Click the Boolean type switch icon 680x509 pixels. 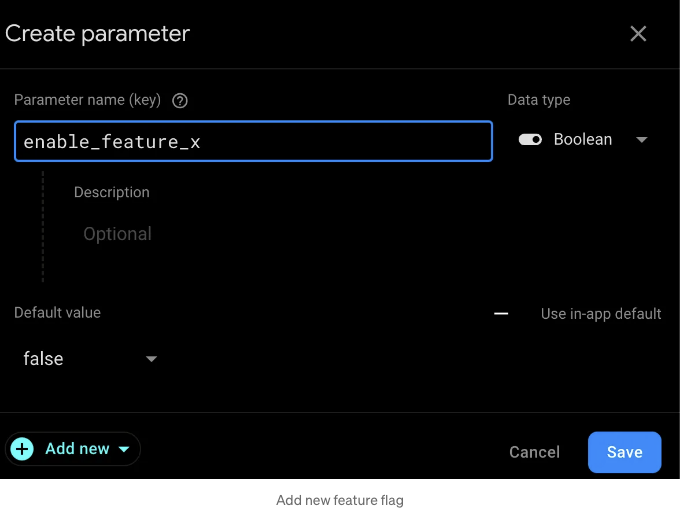coord(530,140)
